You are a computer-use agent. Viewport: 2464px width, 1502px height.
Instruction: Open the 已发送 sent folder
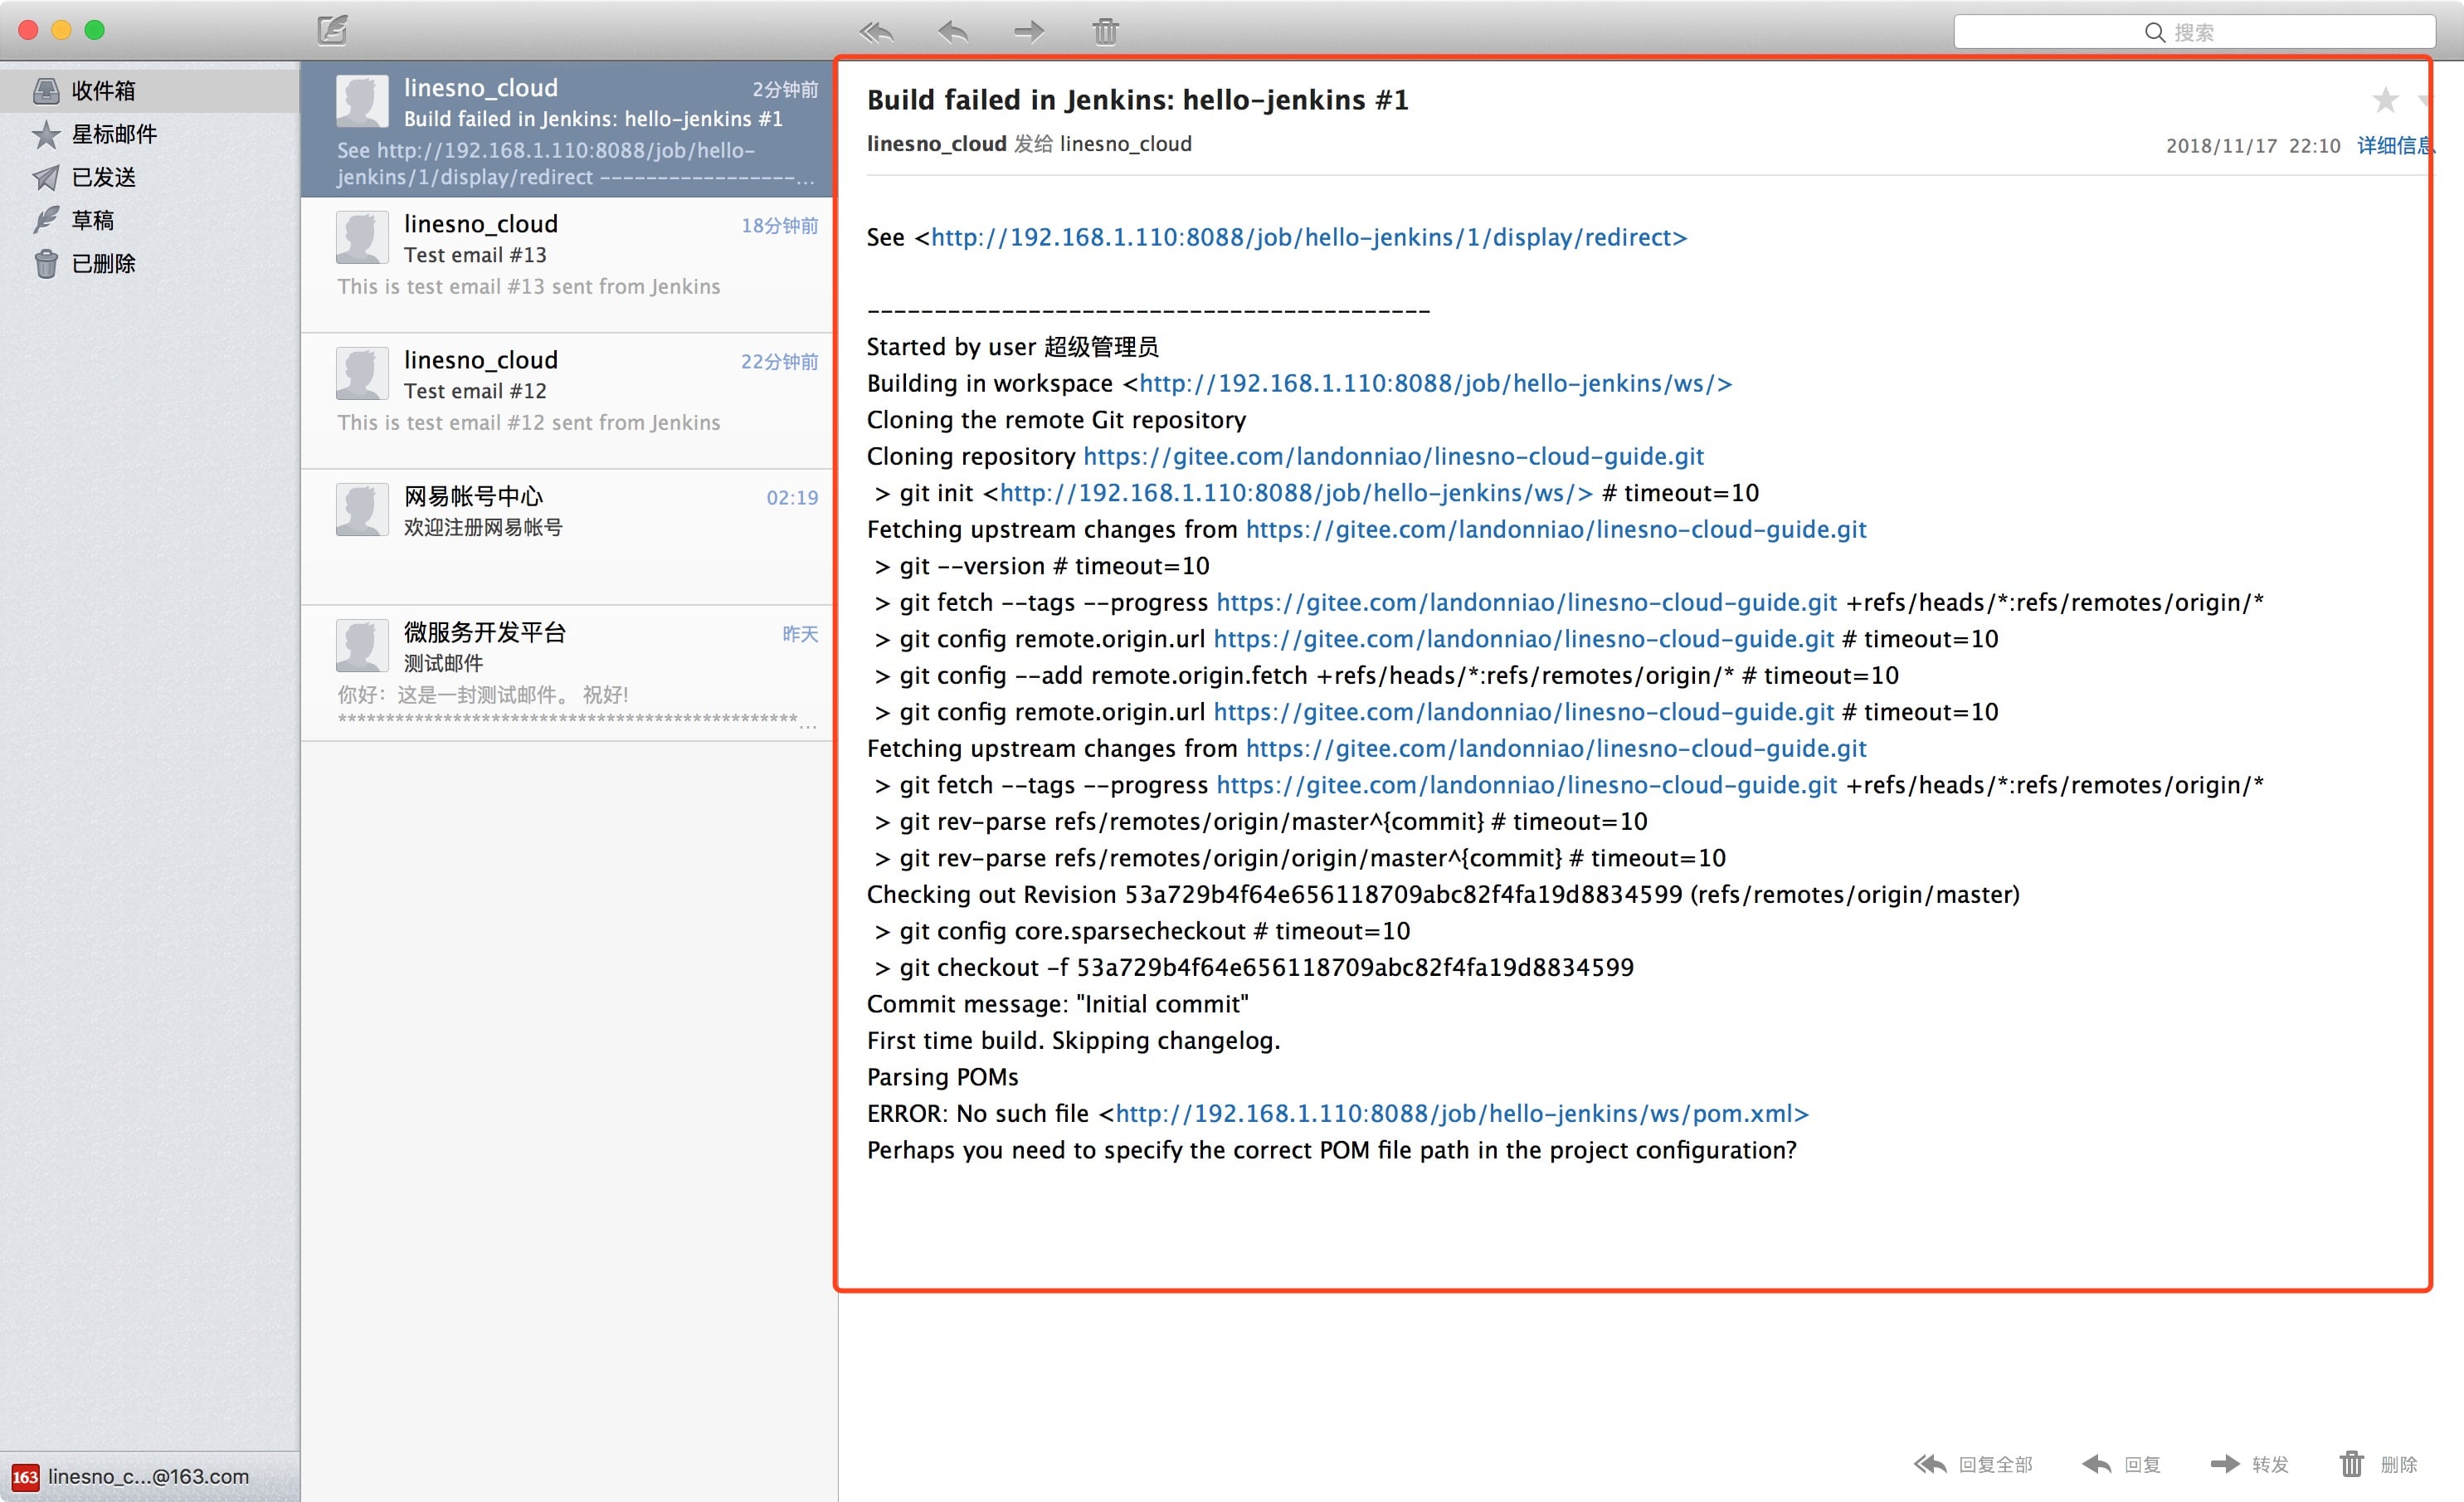103,177
